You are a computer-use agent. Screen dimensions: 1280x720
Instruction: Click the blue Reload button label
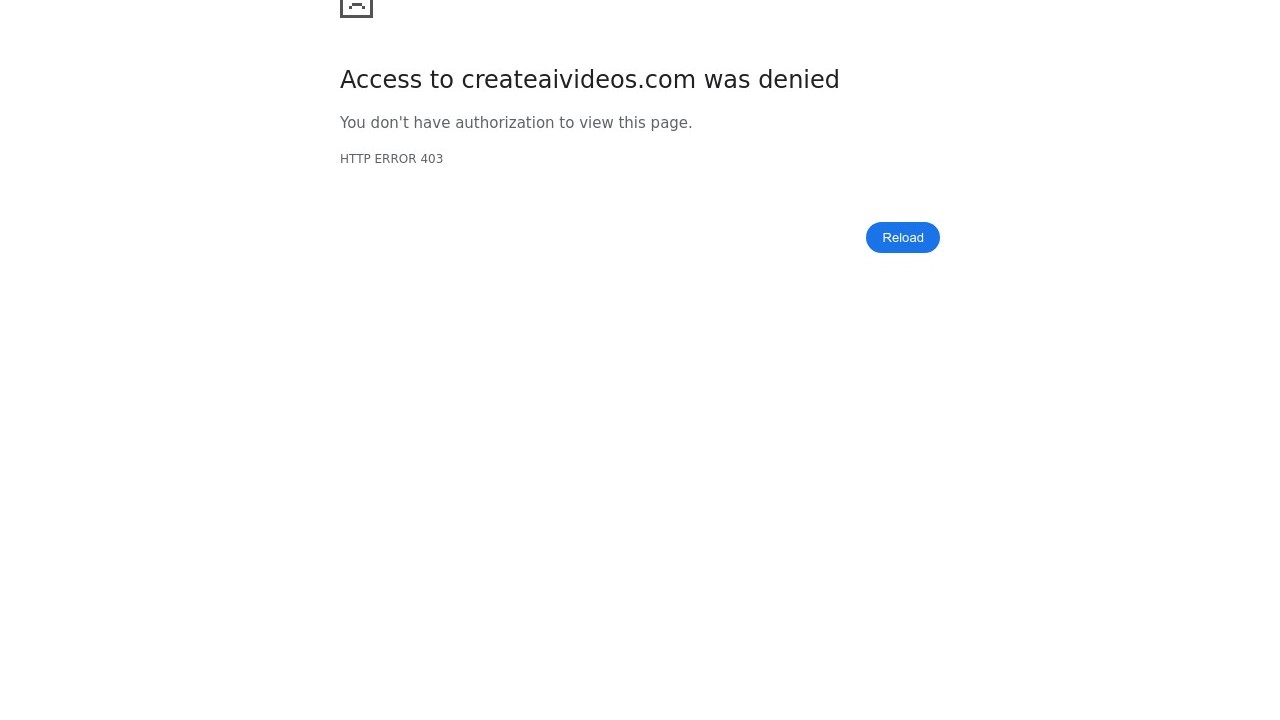click(x=903, y=237)
